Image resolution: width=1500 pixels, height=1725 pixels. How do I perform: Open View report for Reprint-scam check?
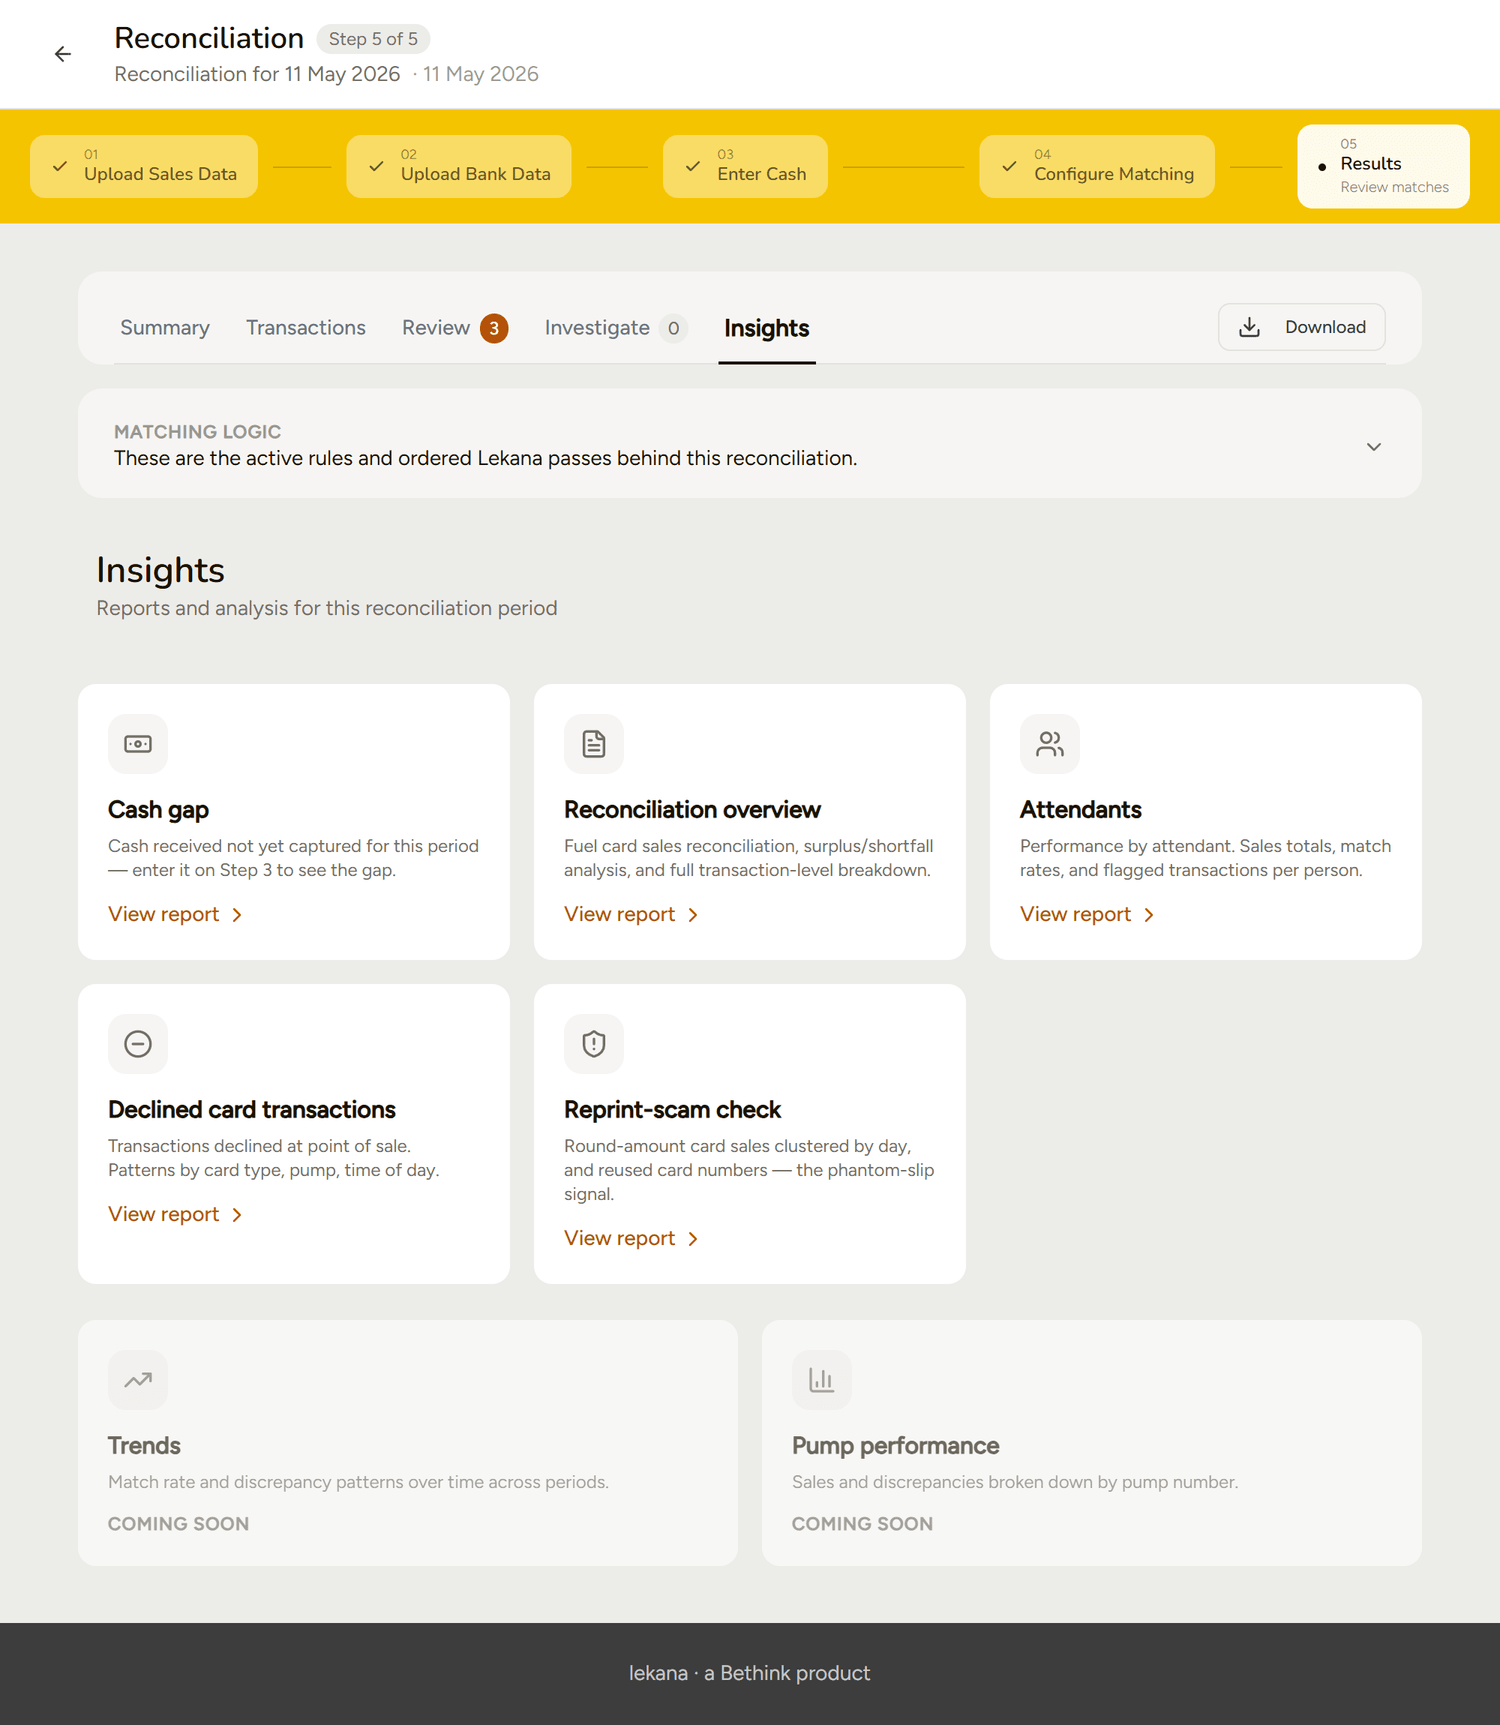point(631,1239)
